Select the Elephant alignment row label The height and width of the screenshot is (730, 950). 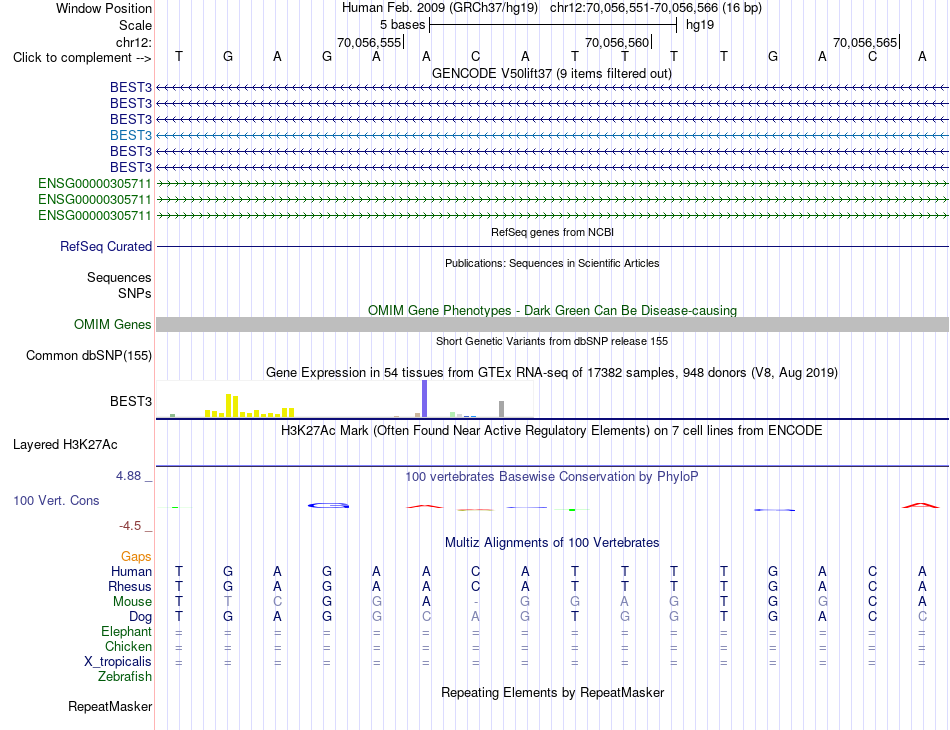126,632
